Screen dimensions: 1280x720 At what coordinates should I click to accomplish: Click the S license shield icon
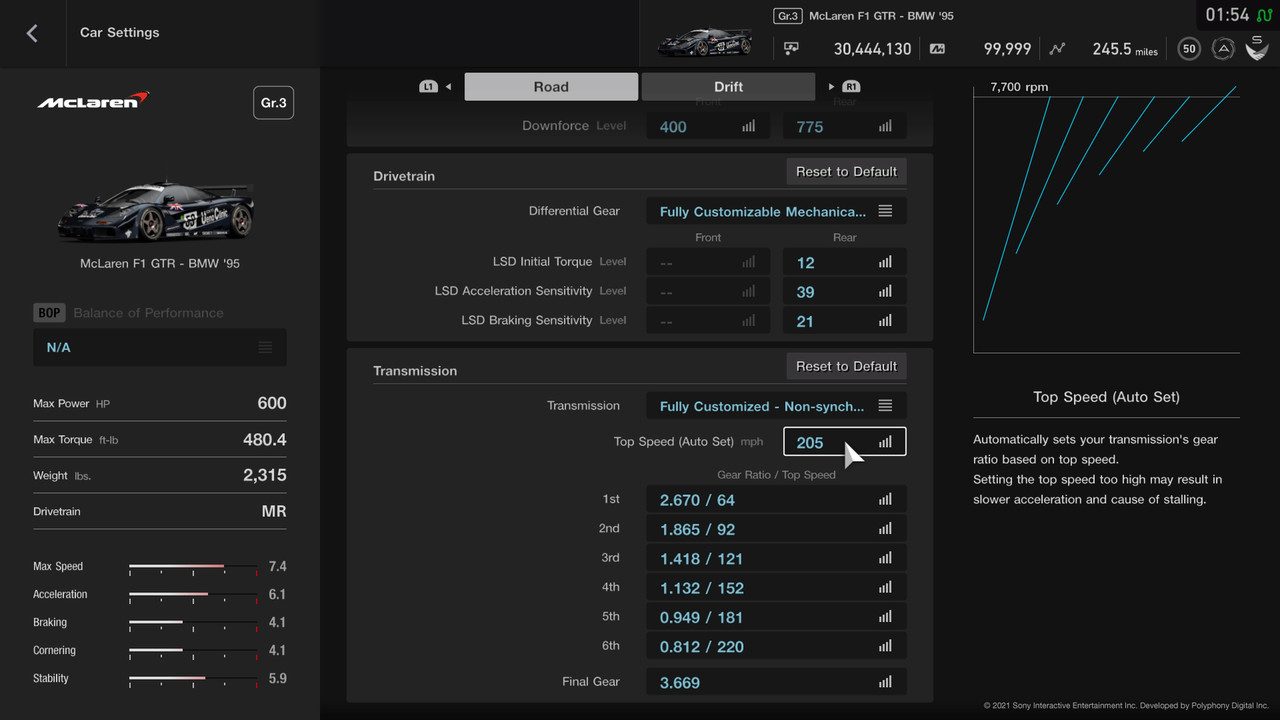(x=1257, y=47)
